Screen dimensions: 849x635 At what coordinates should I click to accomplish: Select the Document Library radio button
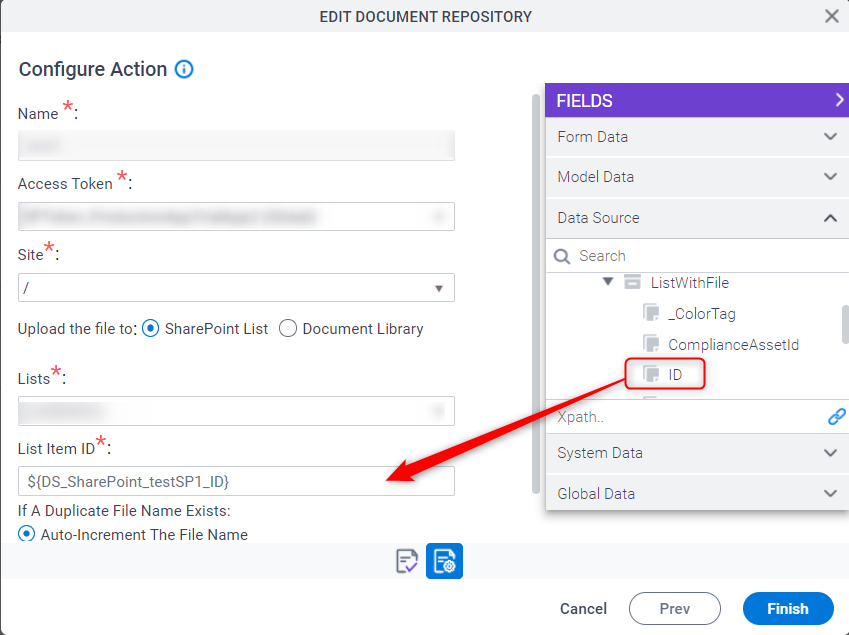(x=288, y=328)
